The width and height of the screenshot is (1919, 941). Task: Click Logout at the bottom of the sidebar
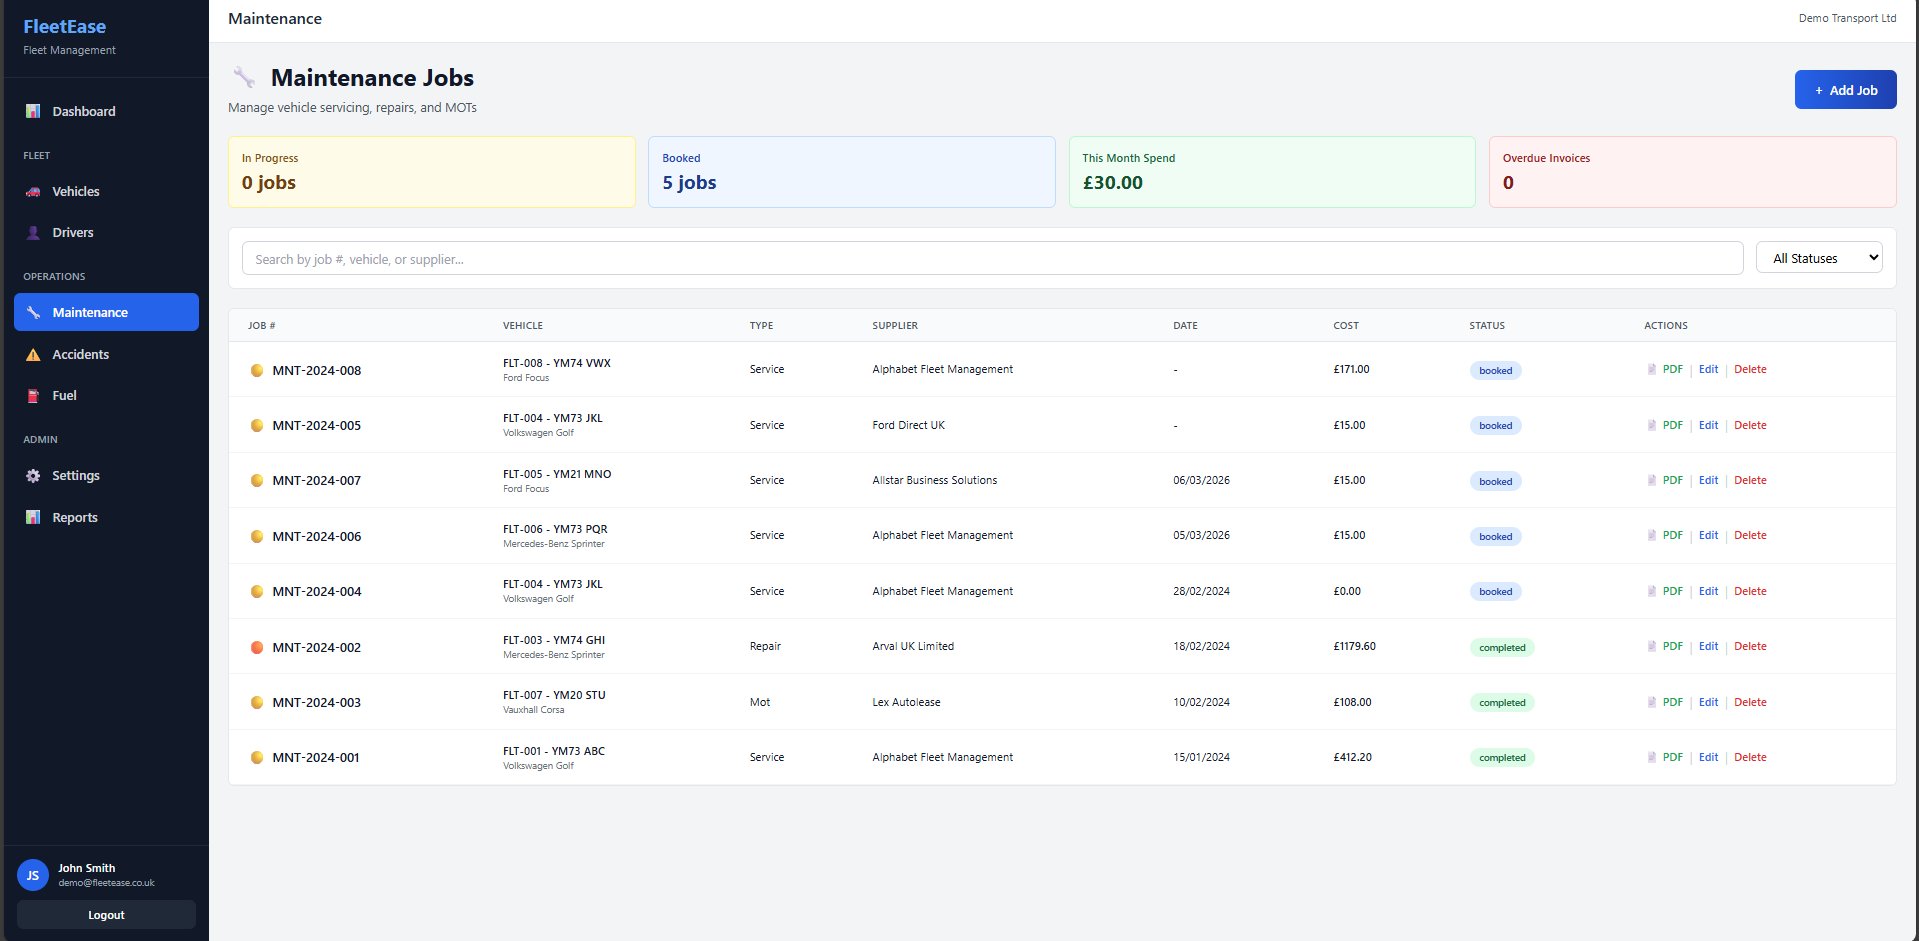[x=106, y=914]
